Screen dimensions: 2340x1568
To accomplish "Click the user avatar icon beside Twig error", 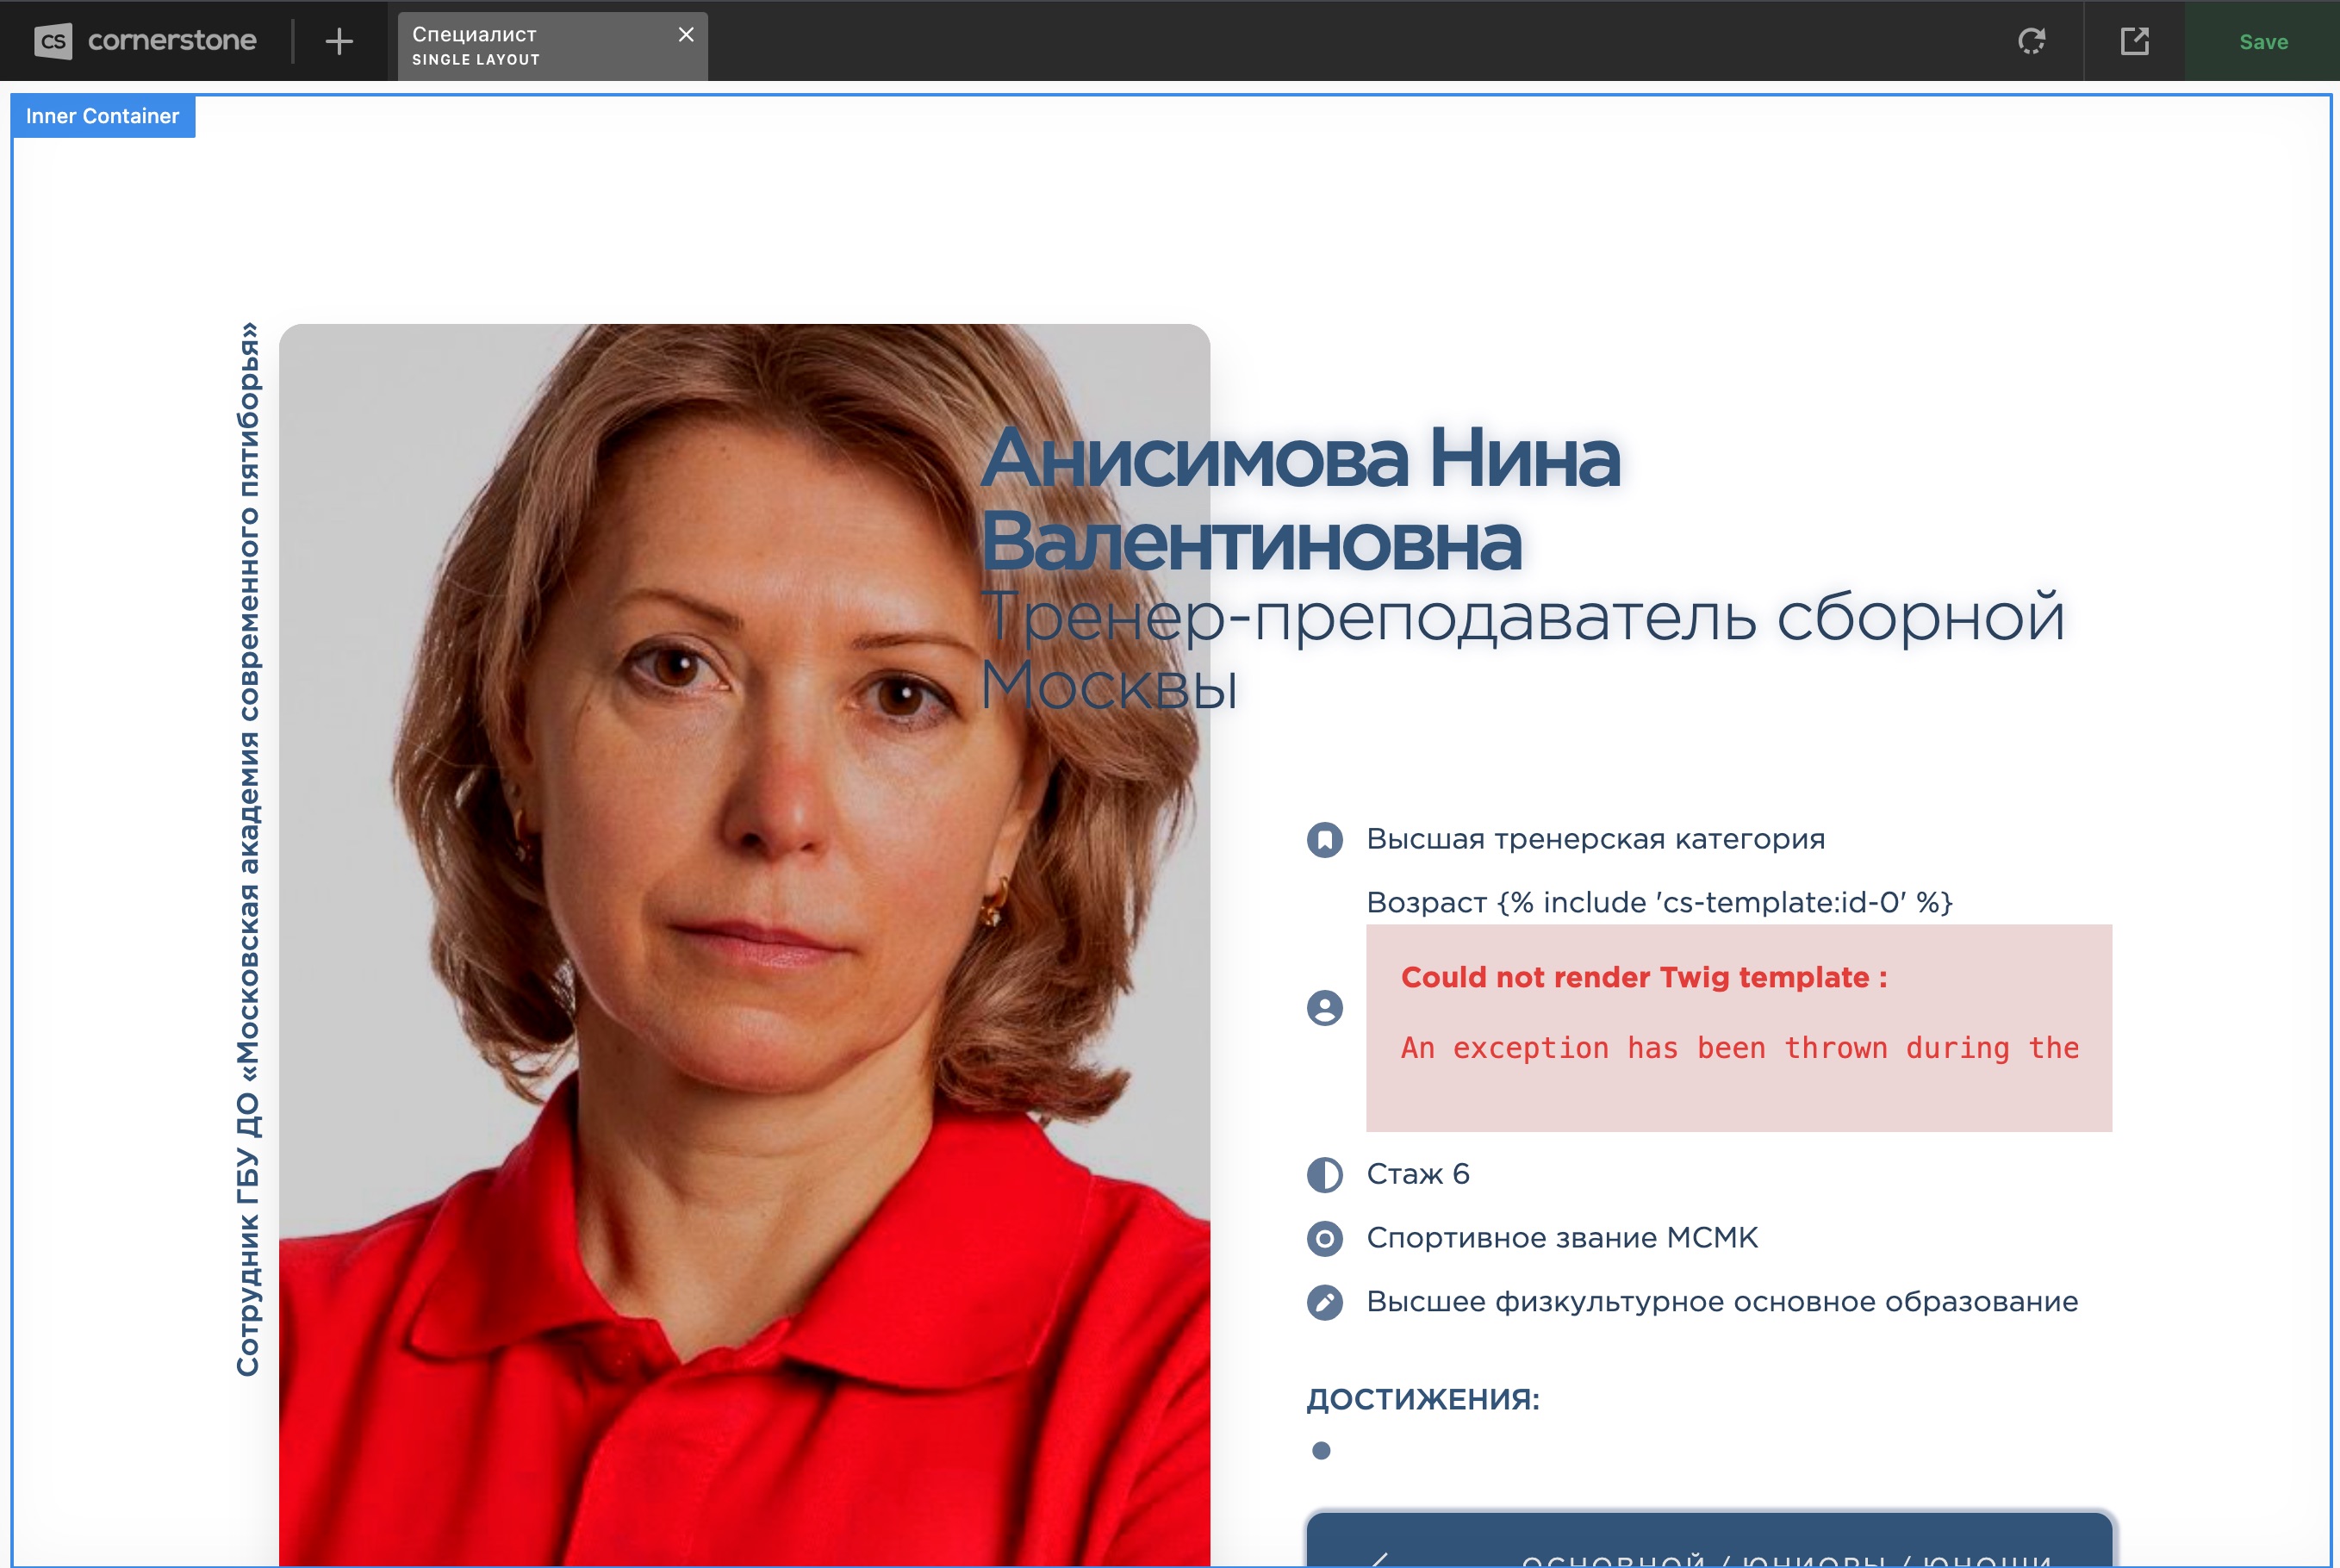I will point(1324,1007).
